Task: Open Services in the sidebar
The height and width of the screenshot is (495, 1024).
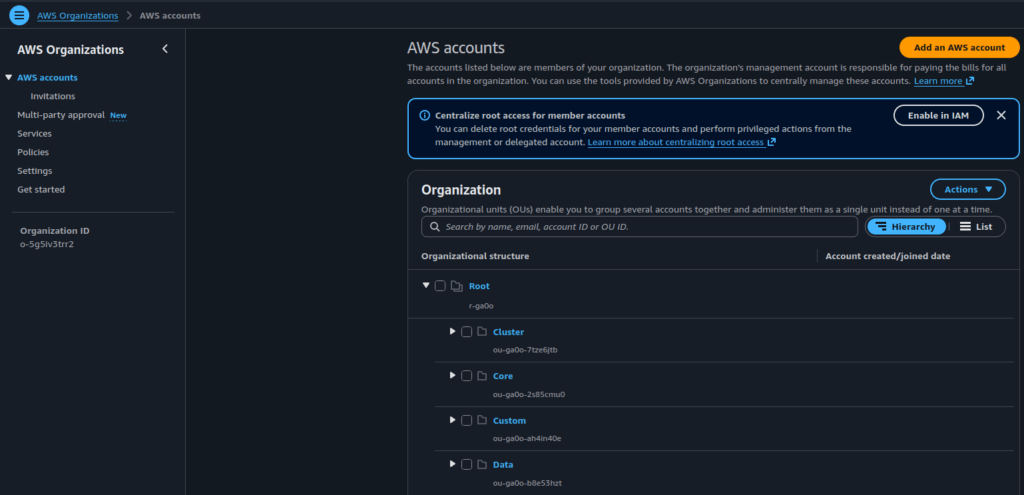Action: pyautogui.click(x=35, y=134)
